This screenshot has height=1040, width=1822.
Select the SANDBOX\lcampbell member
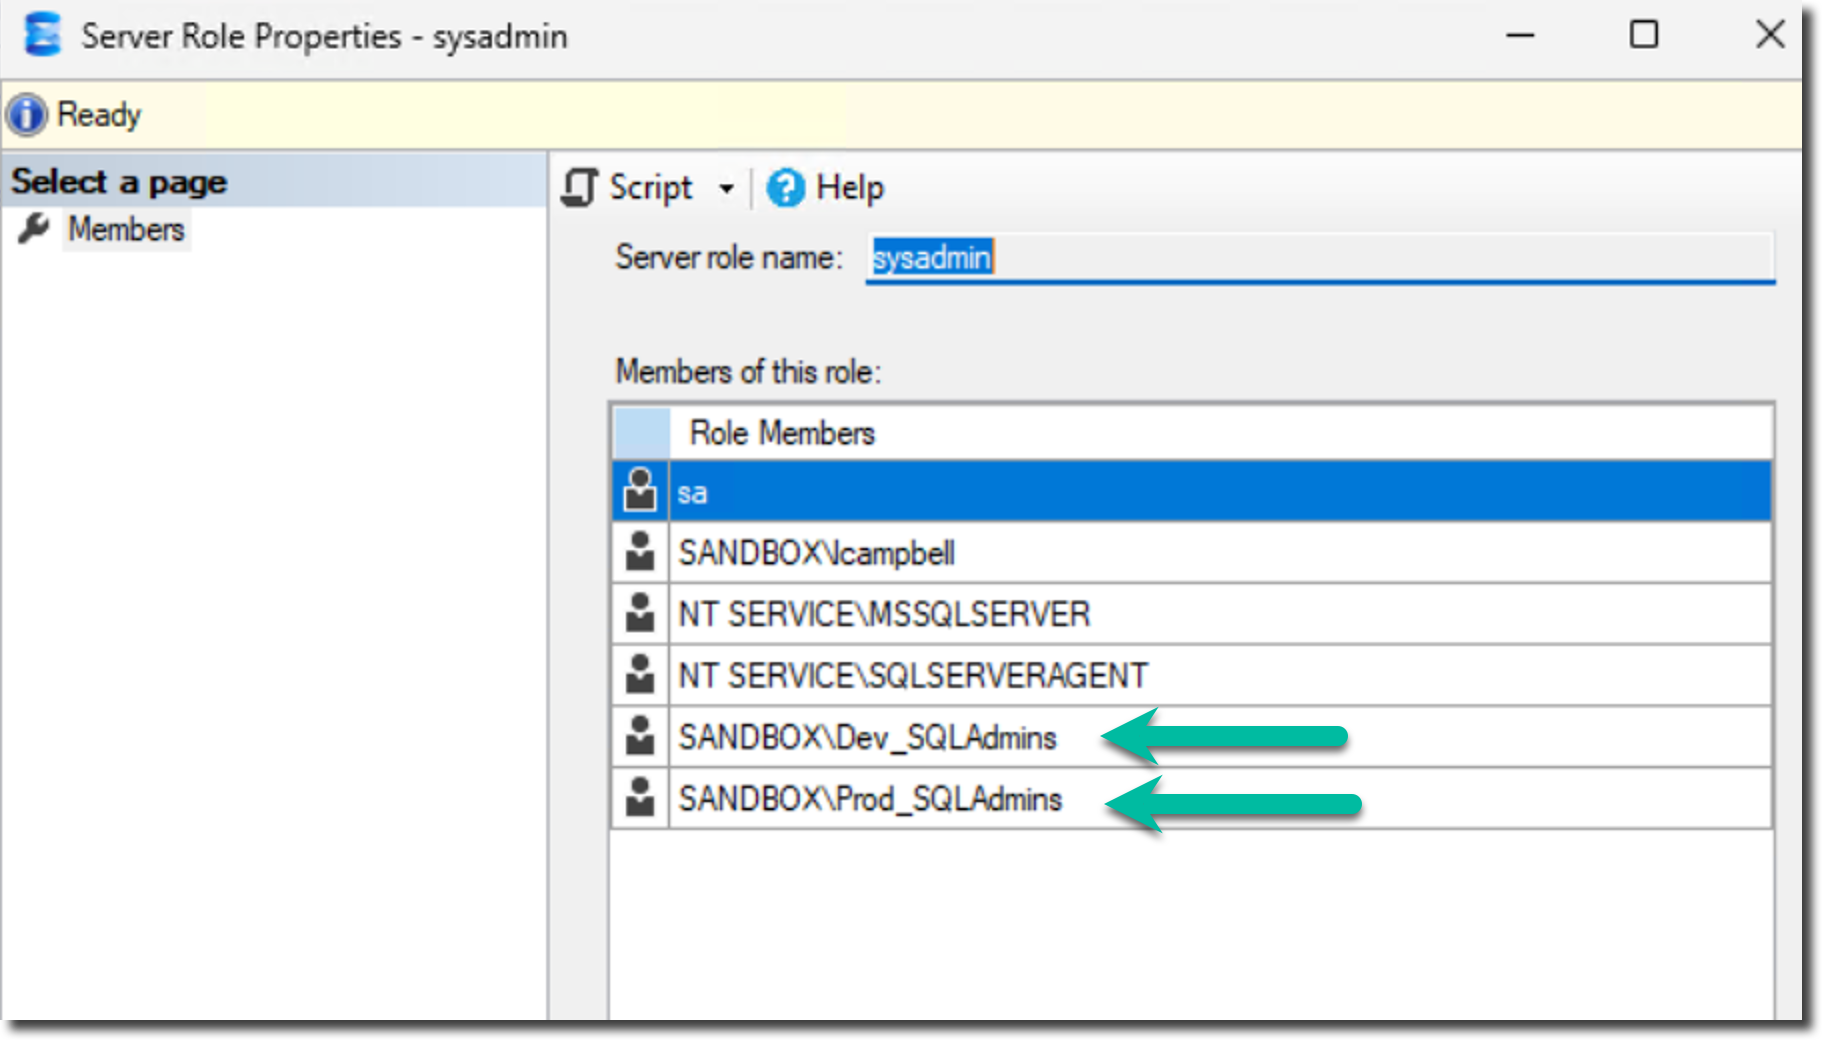point(816,553)
